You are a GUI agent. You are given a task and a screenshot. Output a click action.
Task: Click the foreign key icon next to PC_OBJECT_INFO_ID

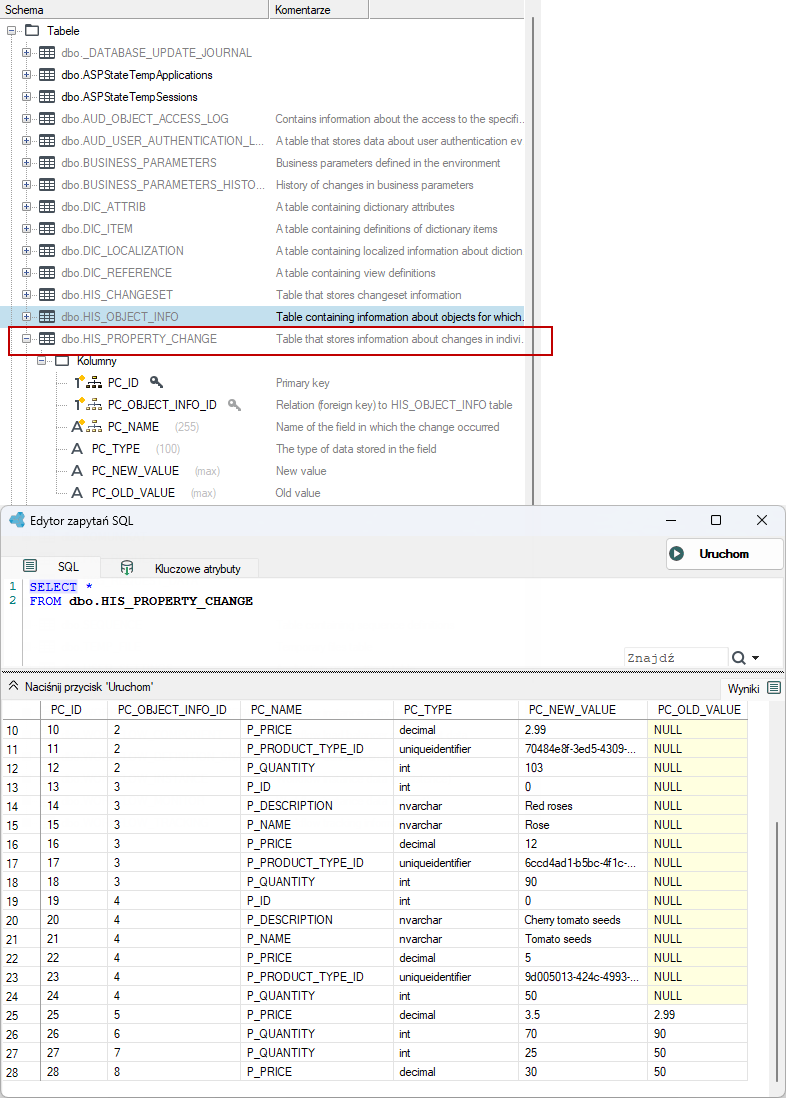tap(234, 405)
